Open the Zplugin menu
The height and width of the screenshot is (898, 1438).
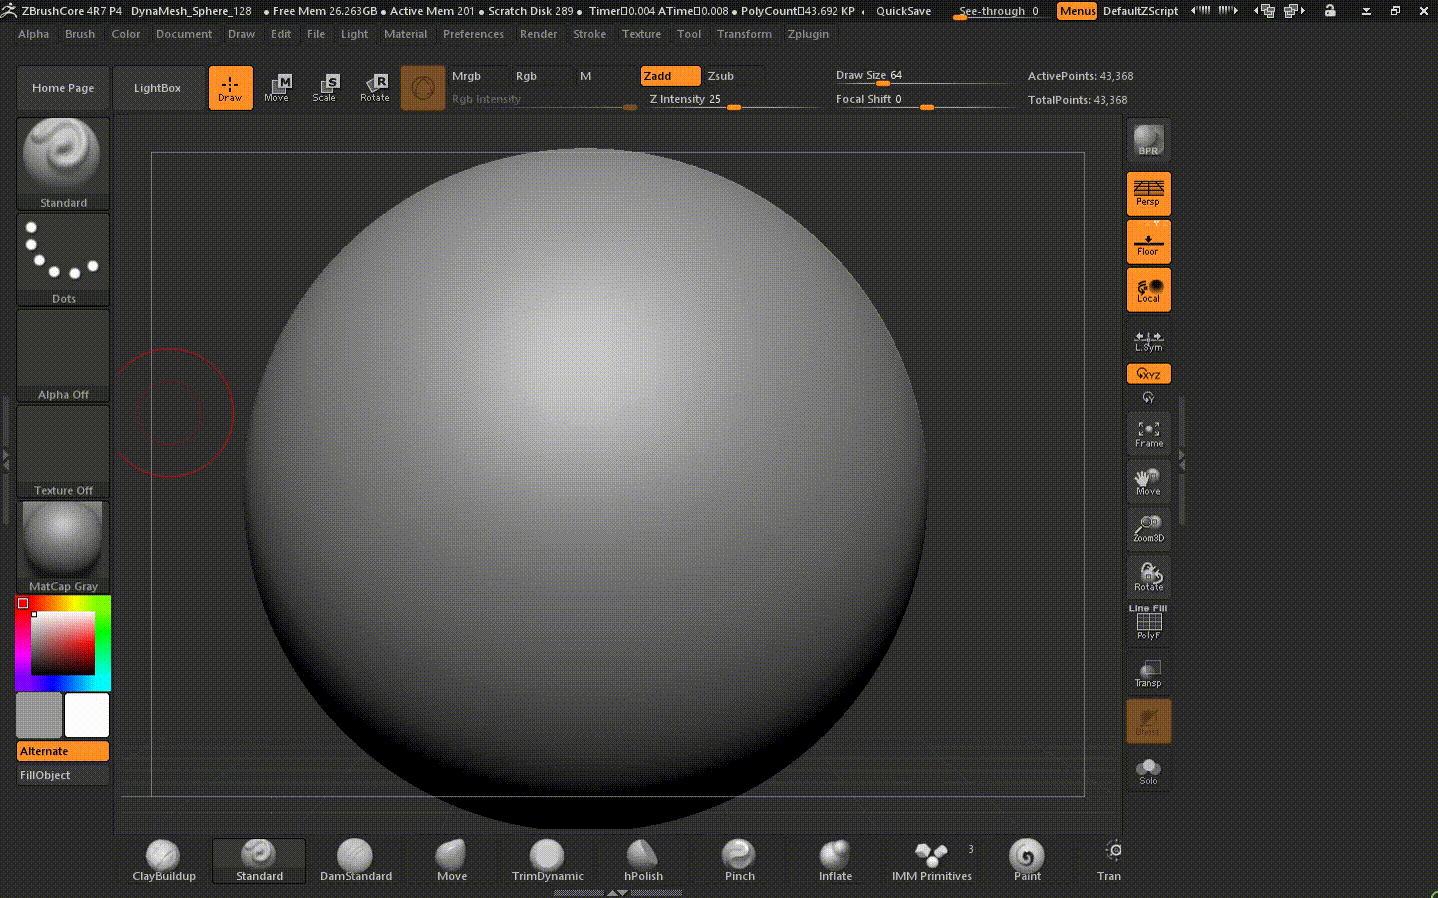(x=807, y=34)
